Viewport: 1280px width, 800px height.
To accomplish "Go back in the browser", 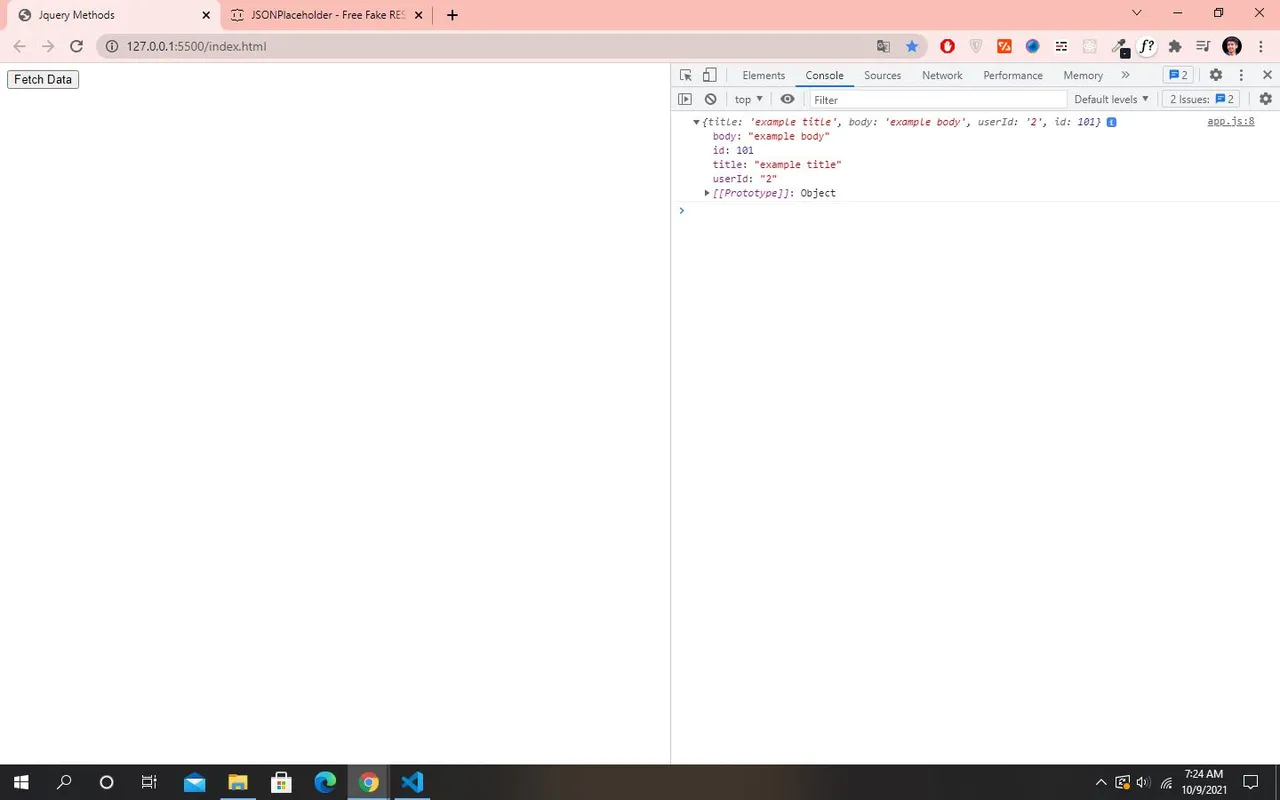I will [19, 46].
